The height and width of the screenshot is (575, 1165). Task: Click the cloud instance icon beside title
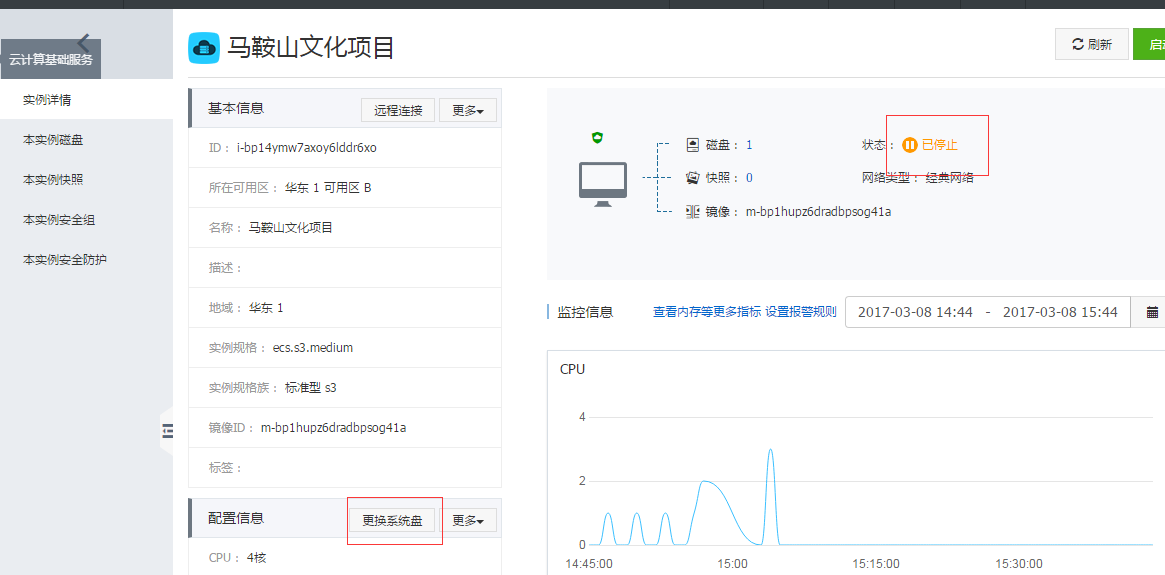204,48
